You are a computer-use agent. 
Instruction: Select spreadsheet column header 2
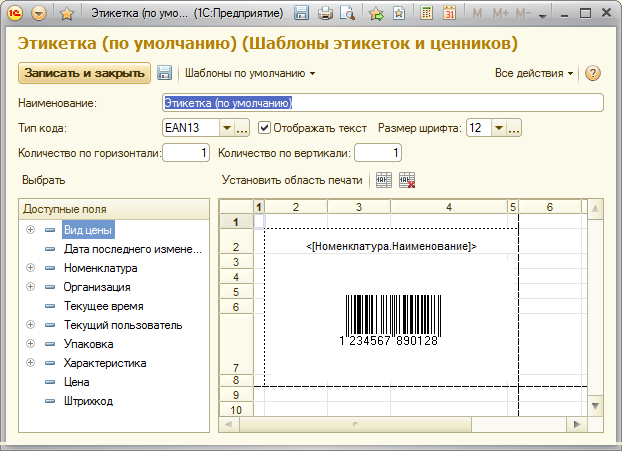[296, 207]
